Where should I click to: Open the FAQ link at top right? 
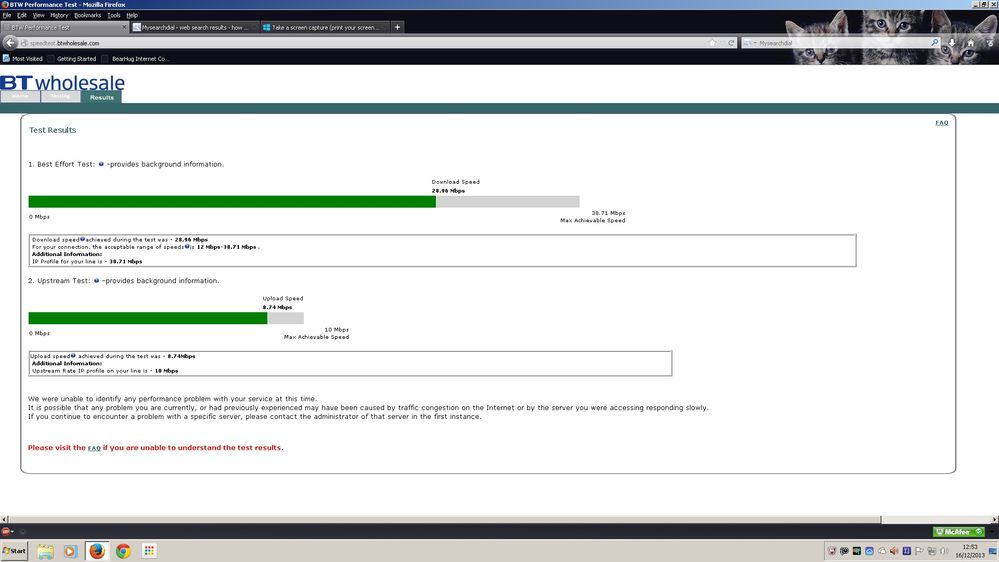point(942,122)
